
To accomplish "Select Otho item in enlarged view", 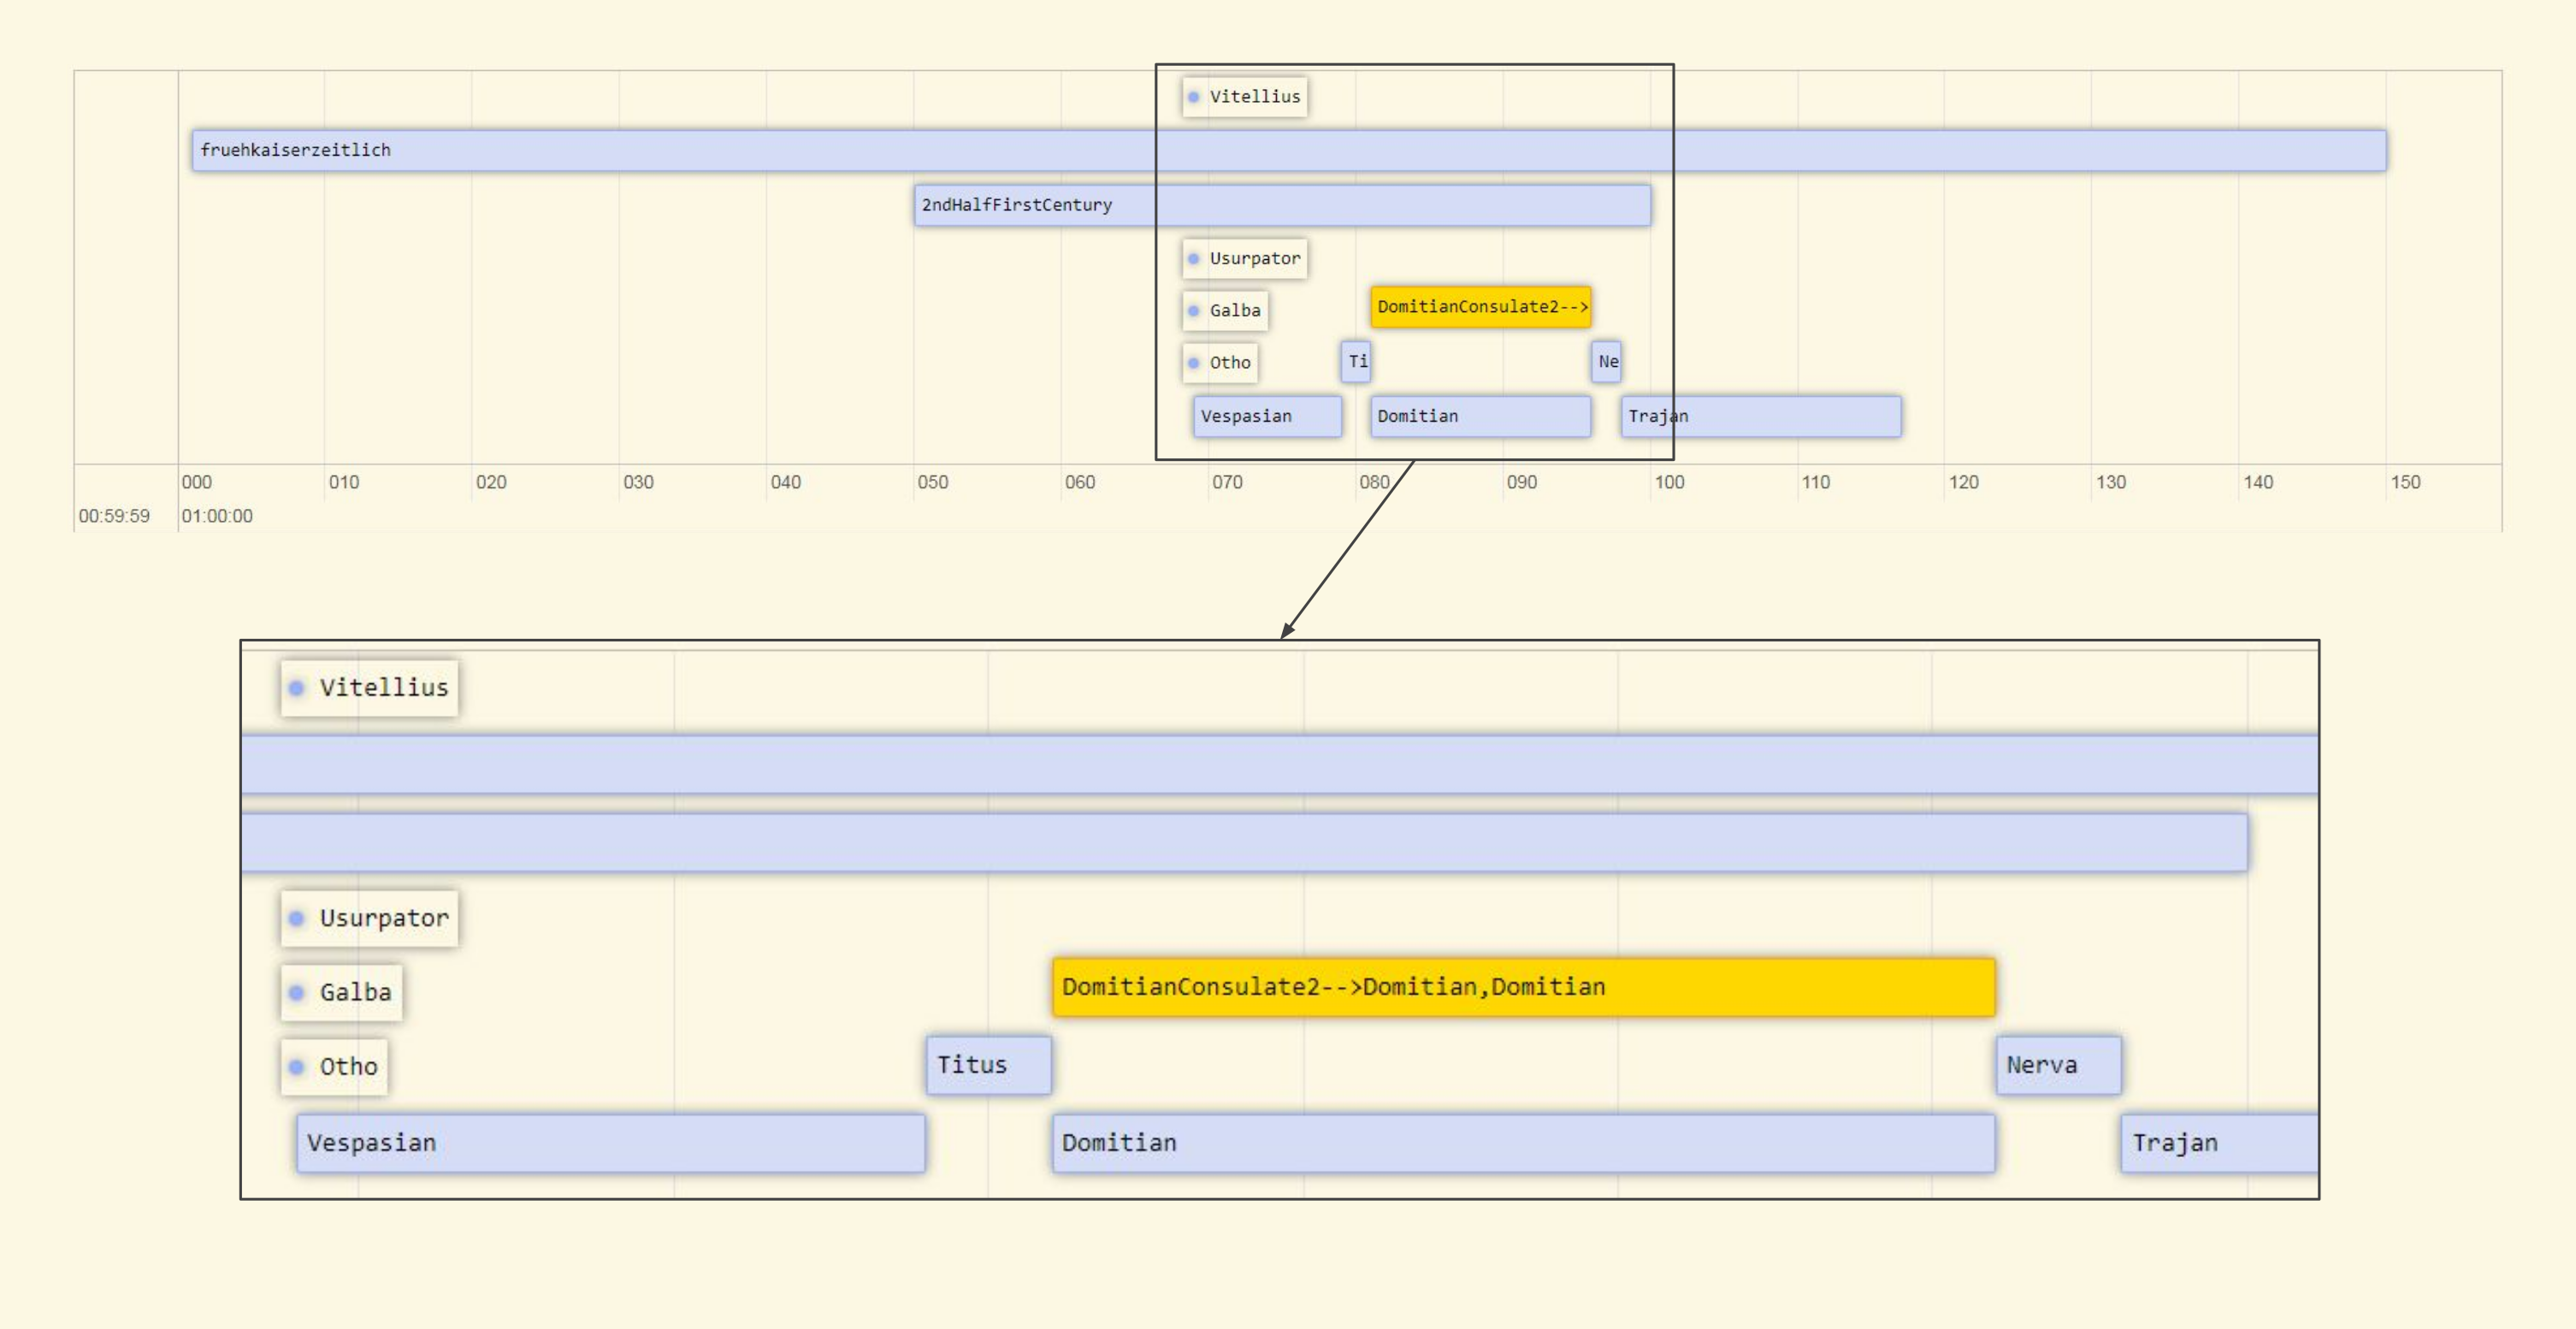I will [x=335, y=1067].
